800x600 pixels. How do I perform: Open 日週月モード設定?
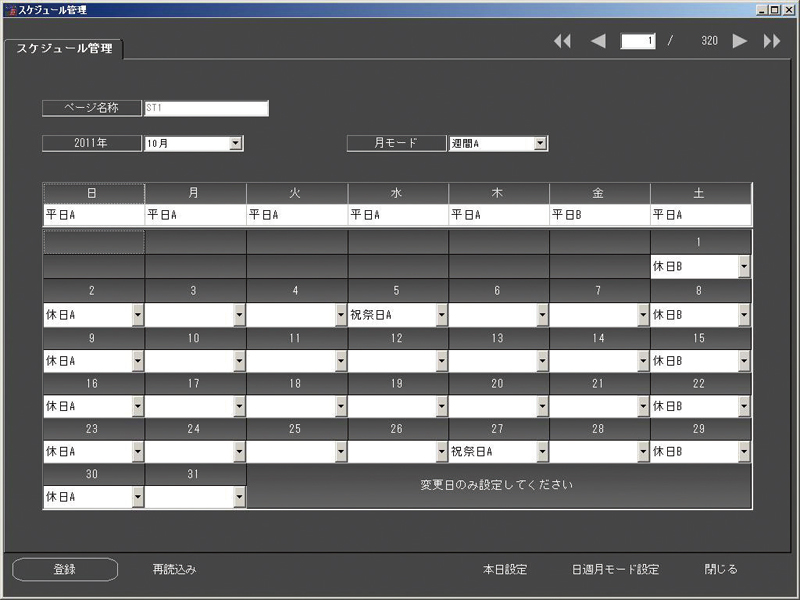[x=615, y=569]
